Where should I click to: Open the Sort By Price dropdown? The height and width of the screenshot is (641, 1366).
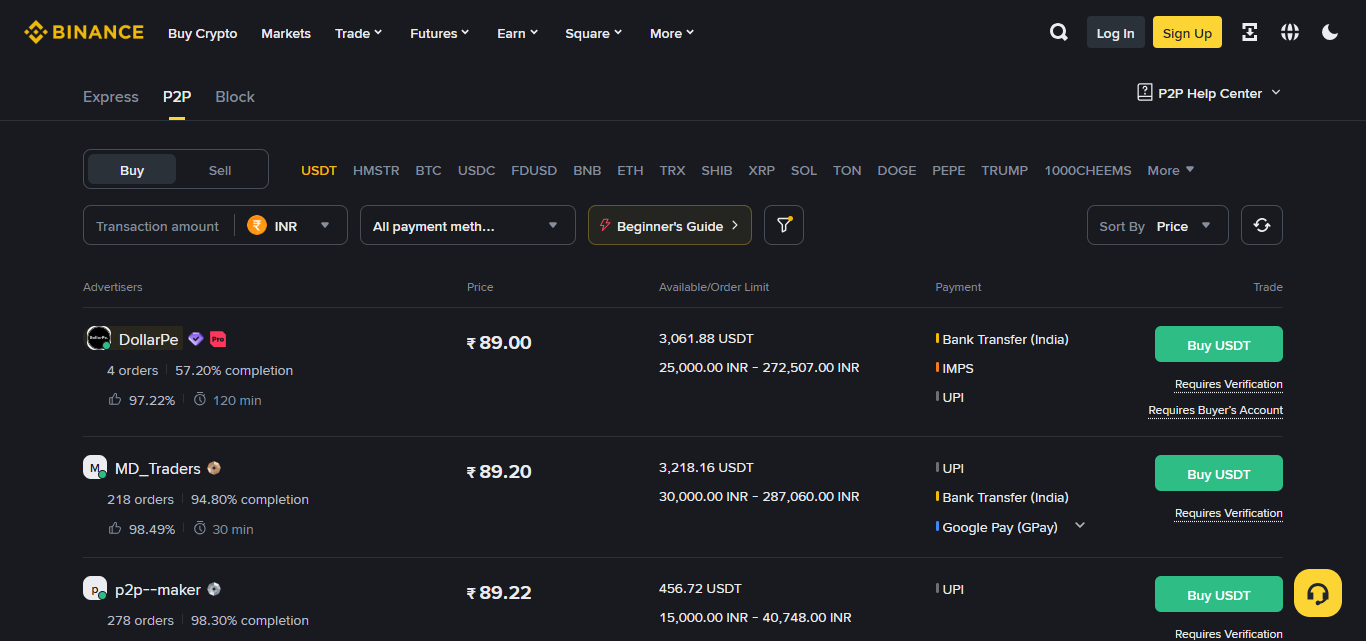(x=1158, y=225)
